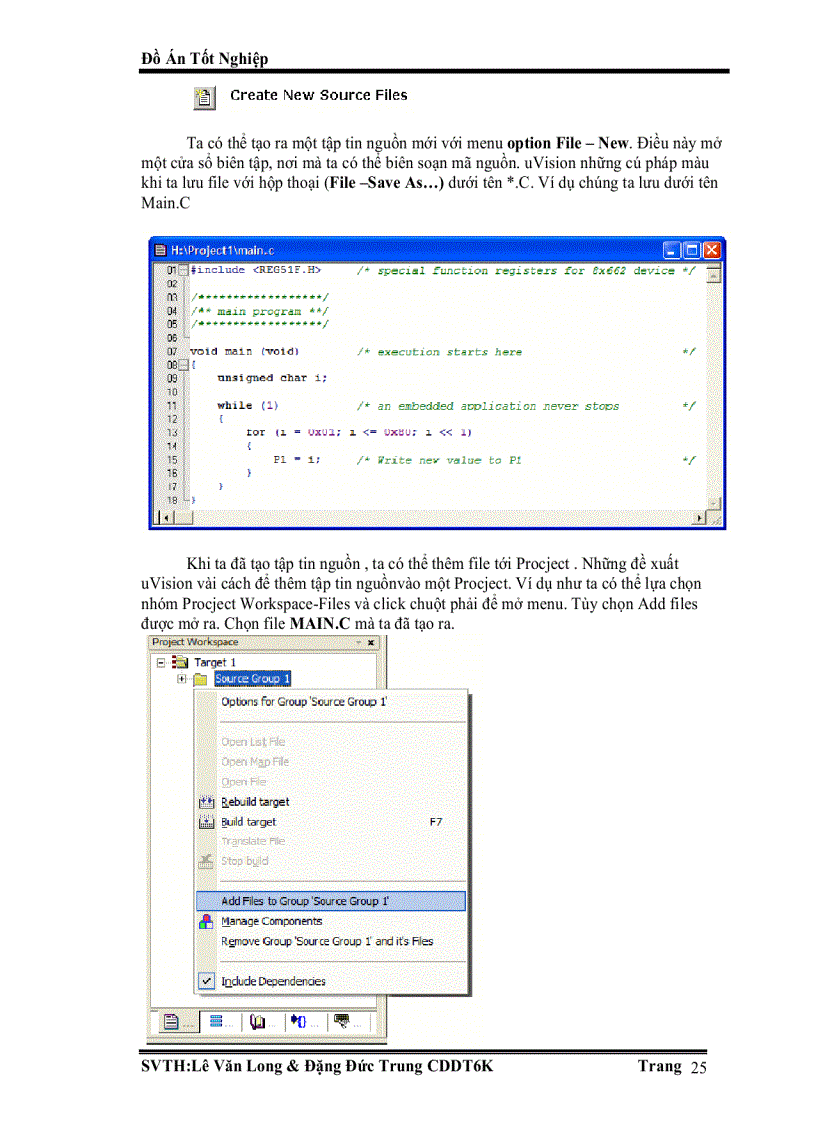Image resolution: width=816 pixels, height=1123 pixels.
Task: Click the Create New Source Files icon
Action: click(x=204, y=97)
